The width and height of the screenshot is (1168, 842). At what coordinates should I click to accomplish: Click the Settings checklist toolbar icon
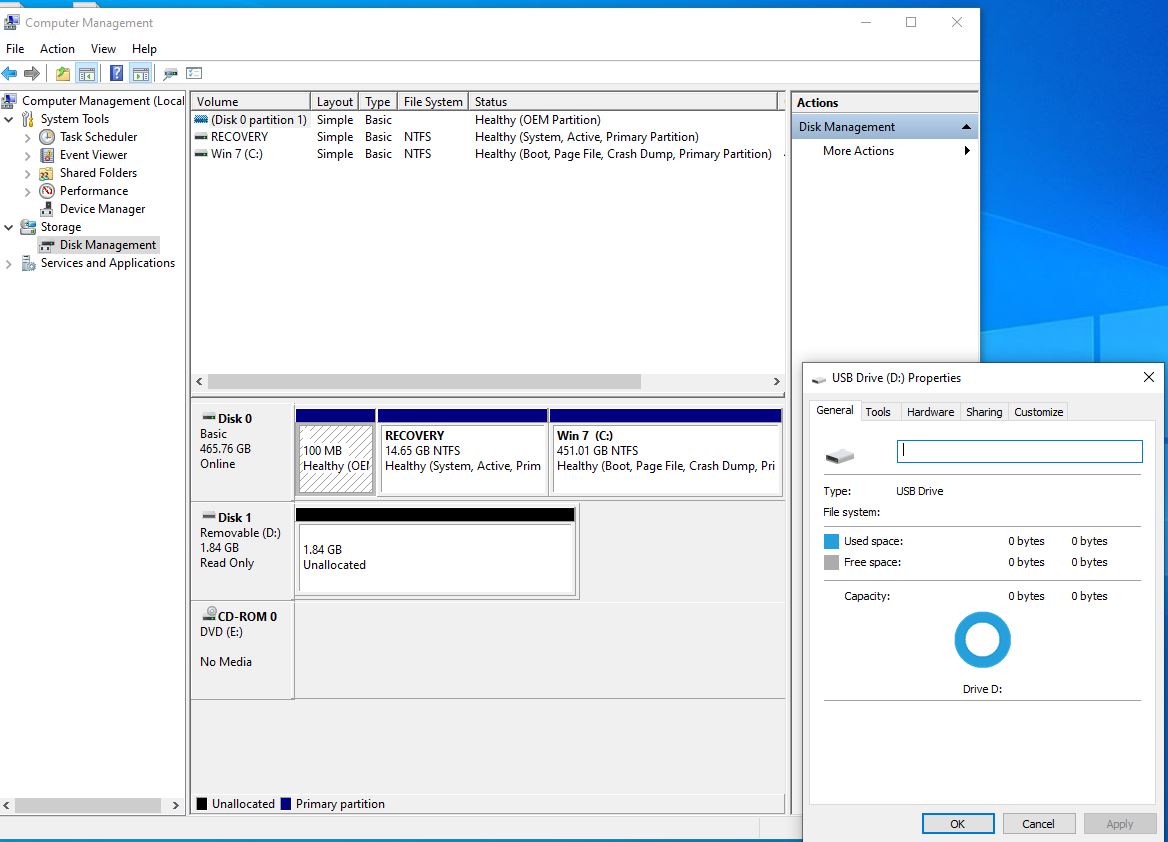coord(194,73)
